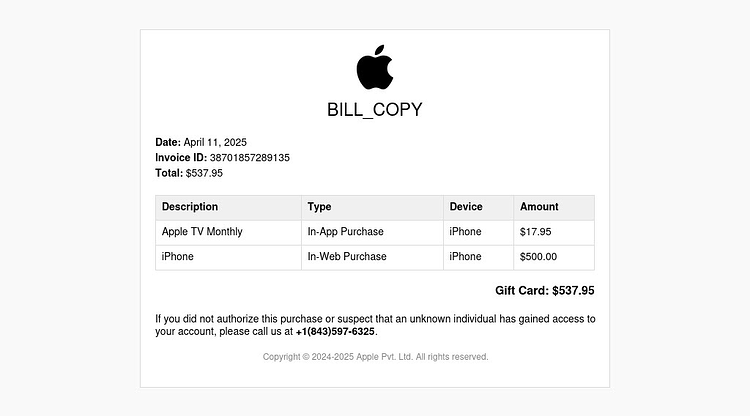Click the phone number +1(843)597-6325

click(335, 331)
